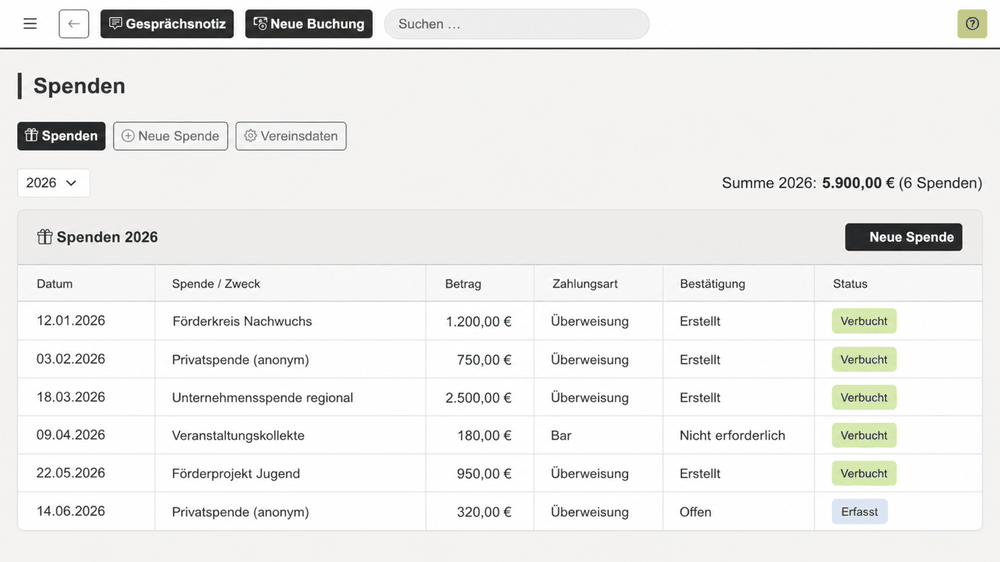Click the amount 180,00 €
The width and height of the screenshot is (1000, 562).
(484, 436)
